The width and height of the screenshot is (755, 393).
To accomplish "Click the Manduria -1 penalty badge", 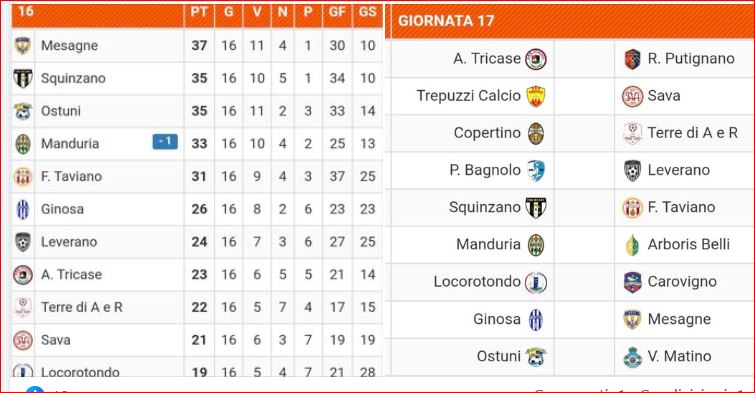I will [165, 142].
